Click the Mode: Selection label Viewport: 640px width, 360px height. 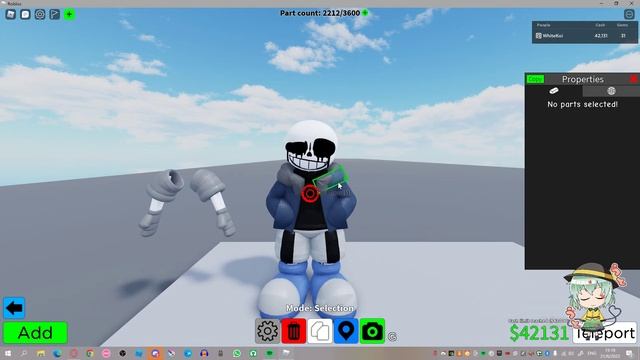point(320,308)
